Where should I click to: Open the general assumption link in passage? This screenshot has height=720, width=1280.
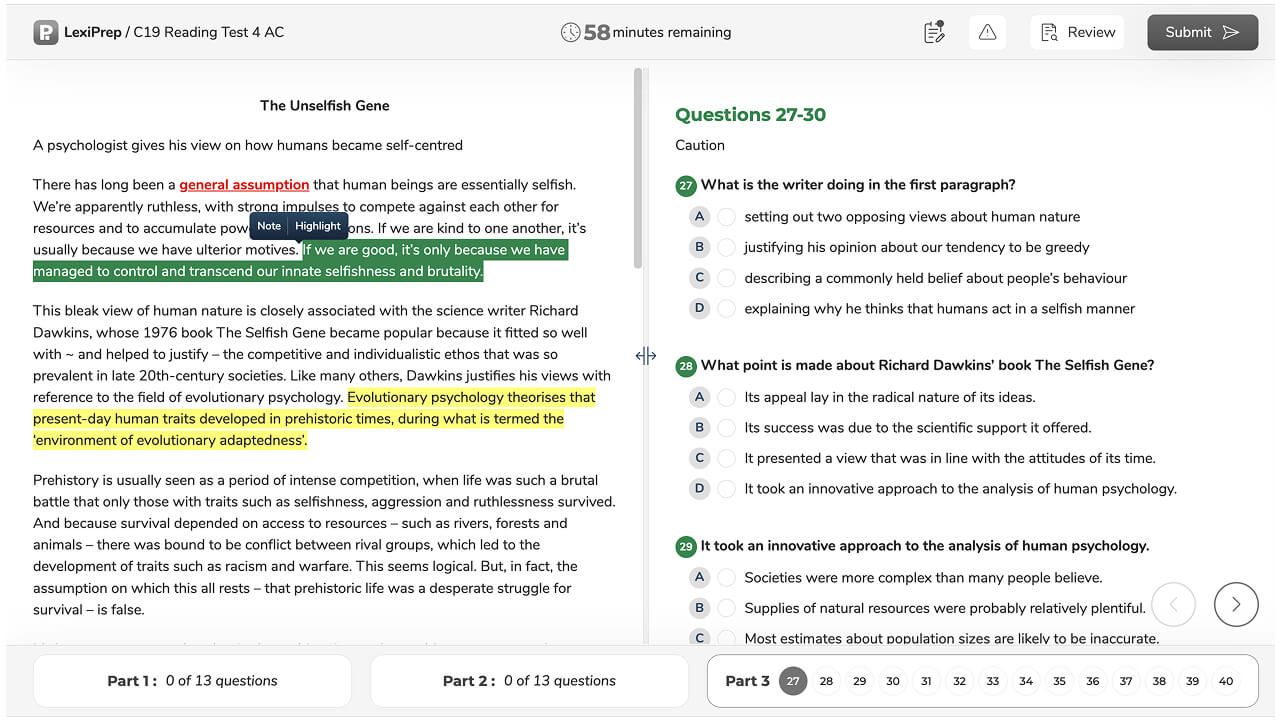[x=244, y=184]
